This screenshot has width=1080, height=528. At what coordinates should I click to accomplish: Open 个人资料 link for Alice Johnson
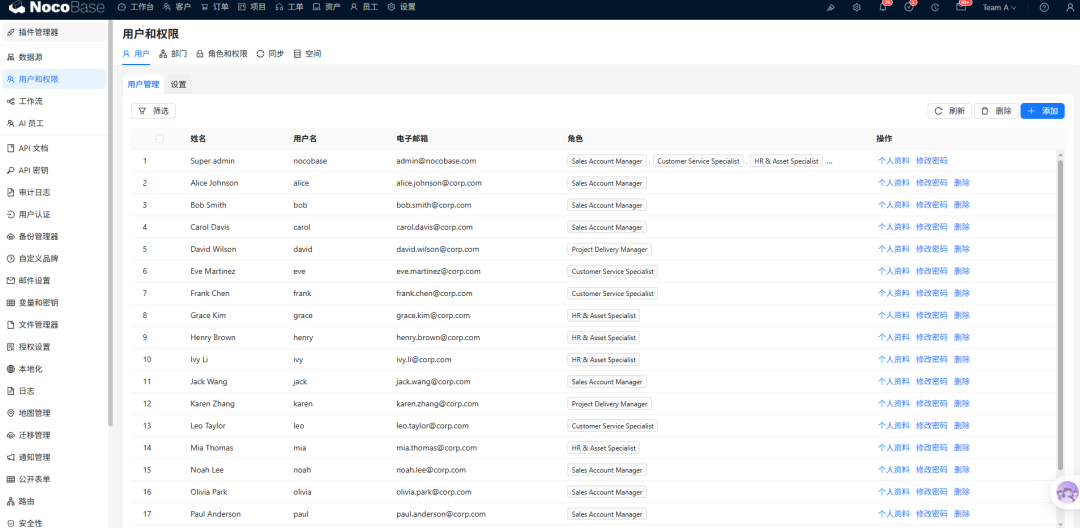[893, 183]
